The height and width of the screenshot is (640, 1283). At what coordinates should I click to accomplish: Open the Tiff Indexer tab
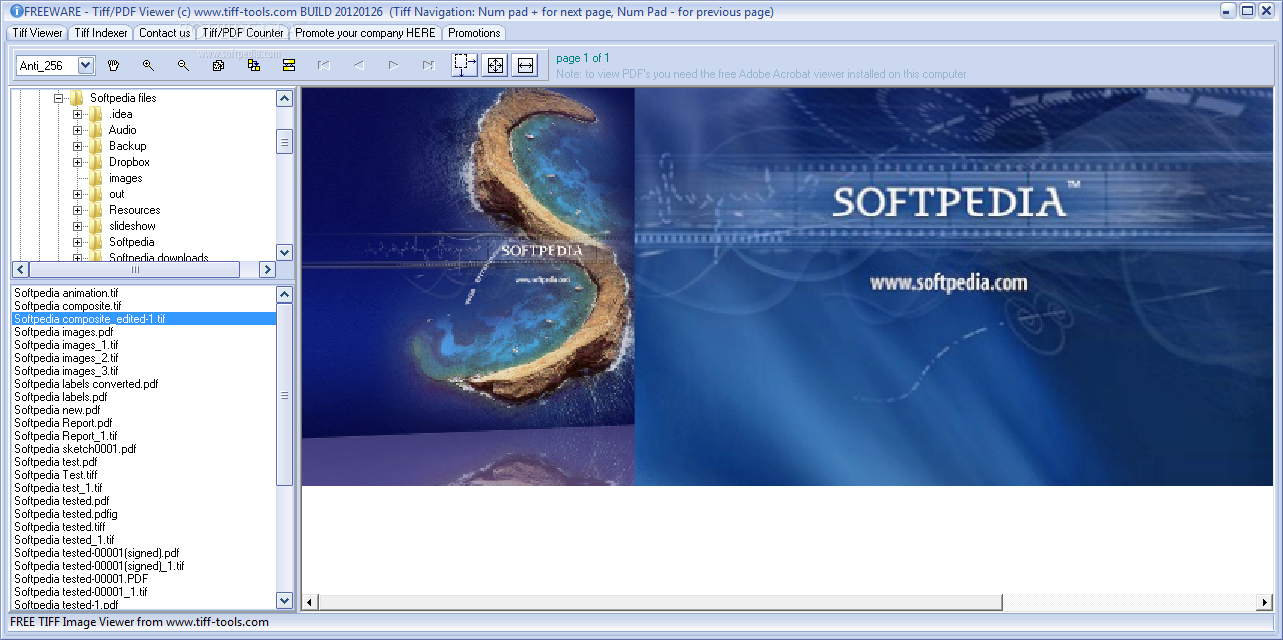[101, 33]
